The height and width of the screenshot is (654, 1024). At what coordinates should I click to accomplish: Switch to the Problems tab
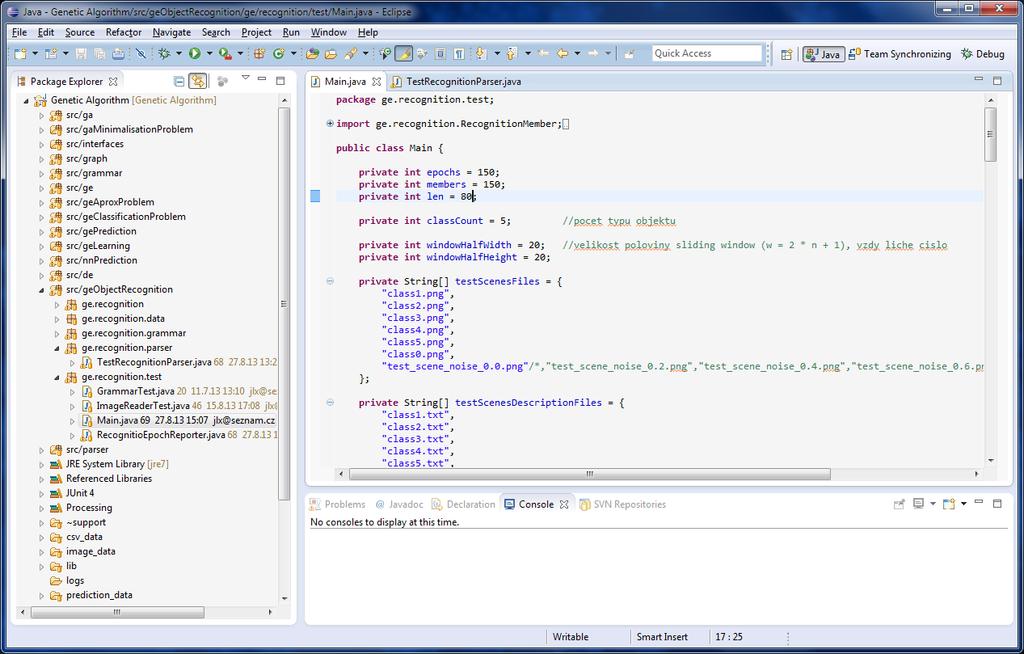click(338, 504)
